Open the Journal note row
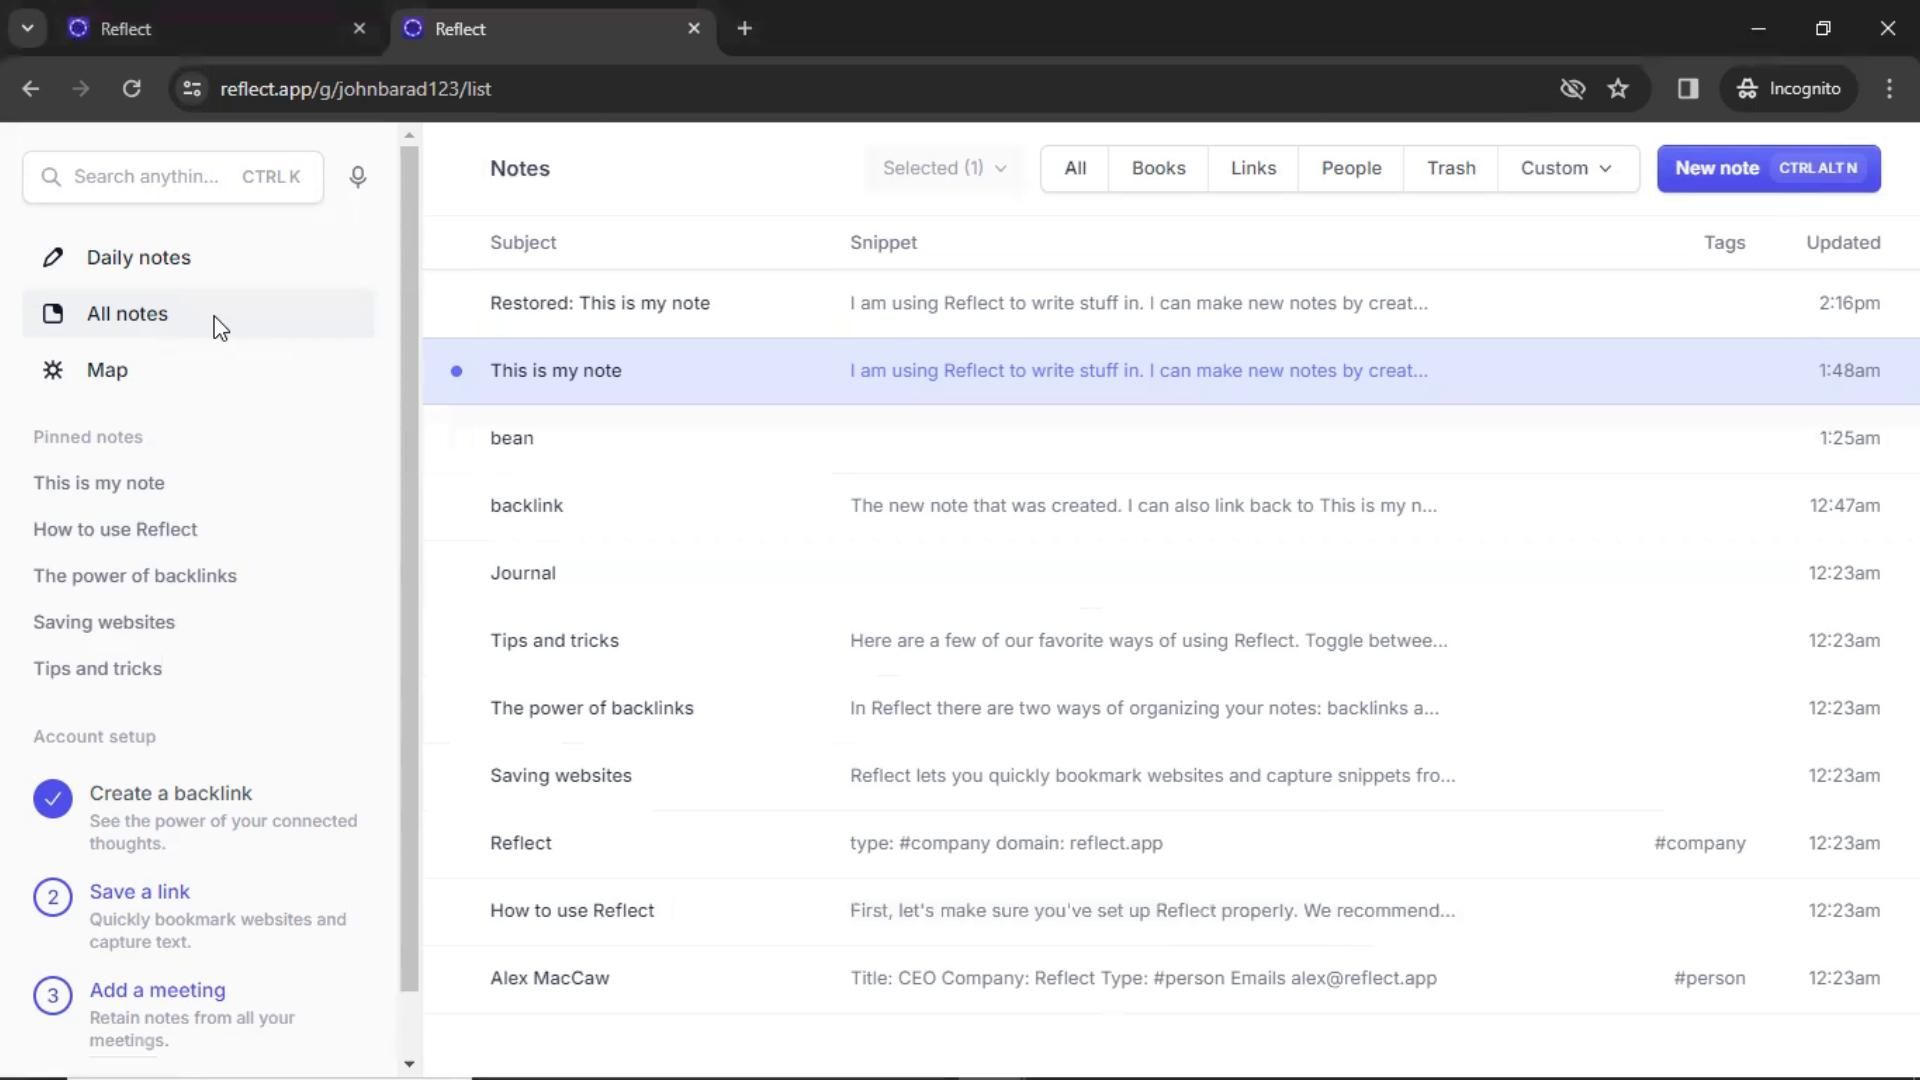Screen dimensions: 1920x1080 click(1171, 573)
